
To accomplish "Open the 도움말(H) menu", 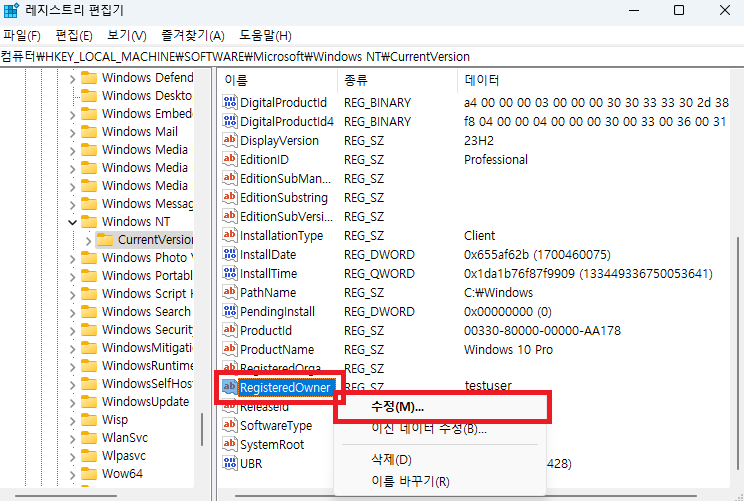I will pos(265,36).
